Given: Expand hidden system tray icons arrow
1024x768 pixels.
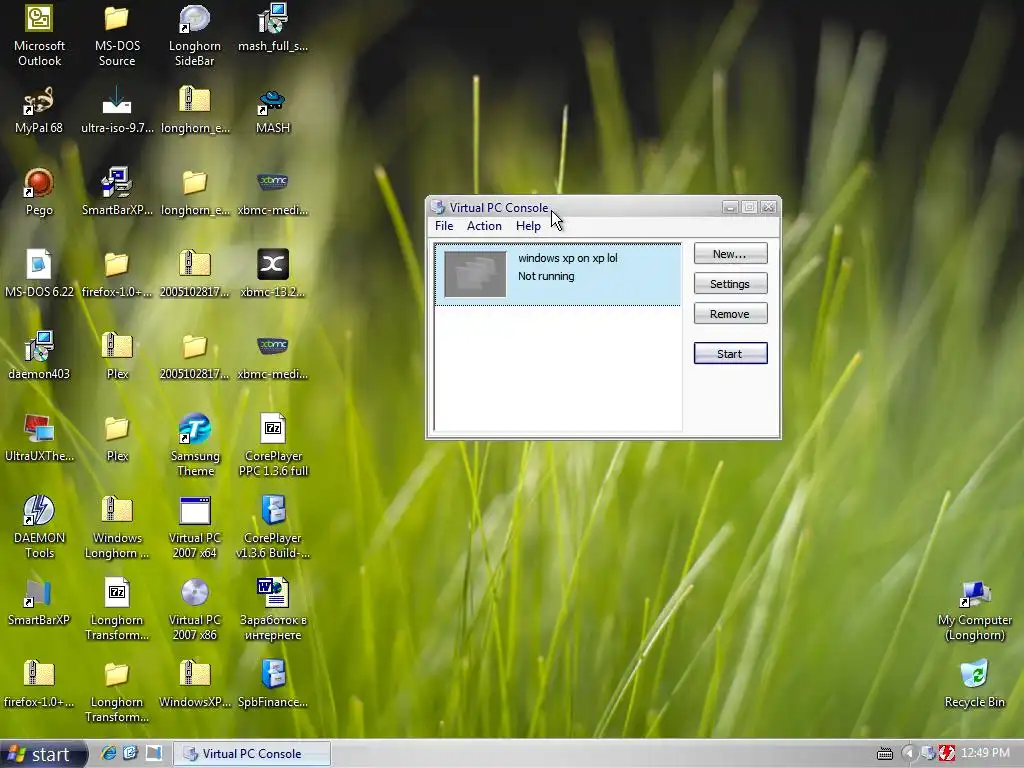Looking at the screenshot, I should [x=908, y=754].
